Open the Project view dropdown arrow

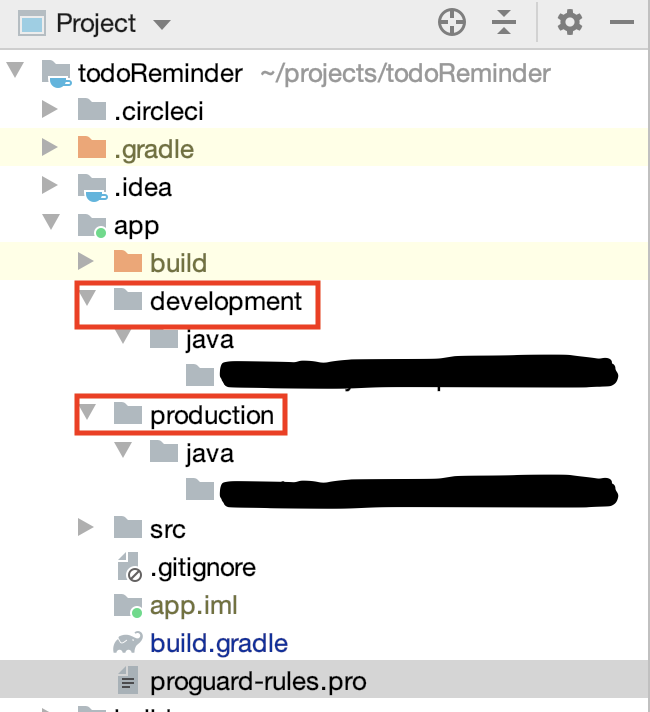162,24
